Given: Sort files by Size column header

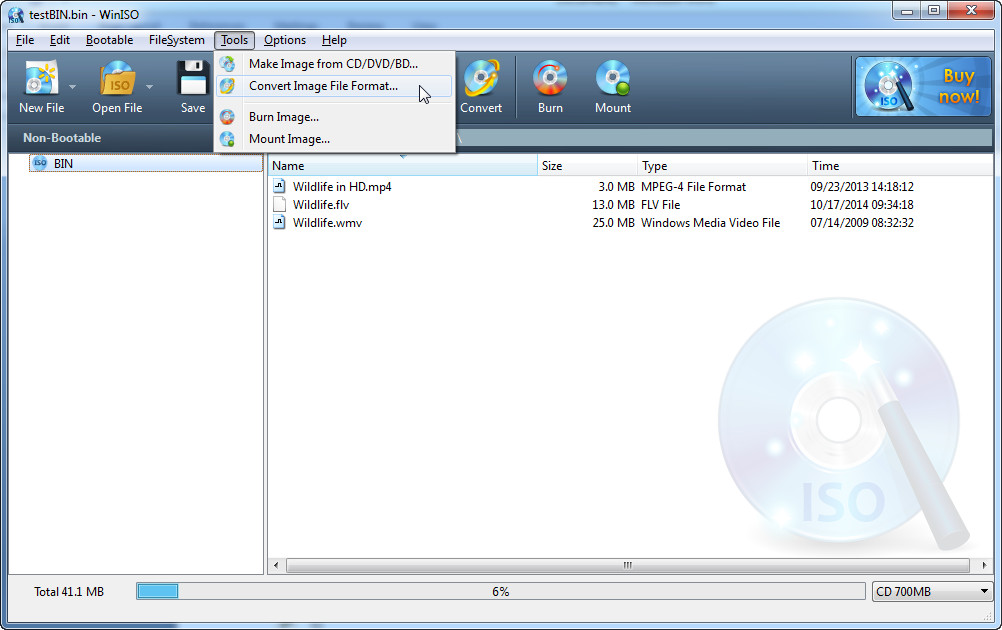Looking at the screenshot, I should pos(587,165).
